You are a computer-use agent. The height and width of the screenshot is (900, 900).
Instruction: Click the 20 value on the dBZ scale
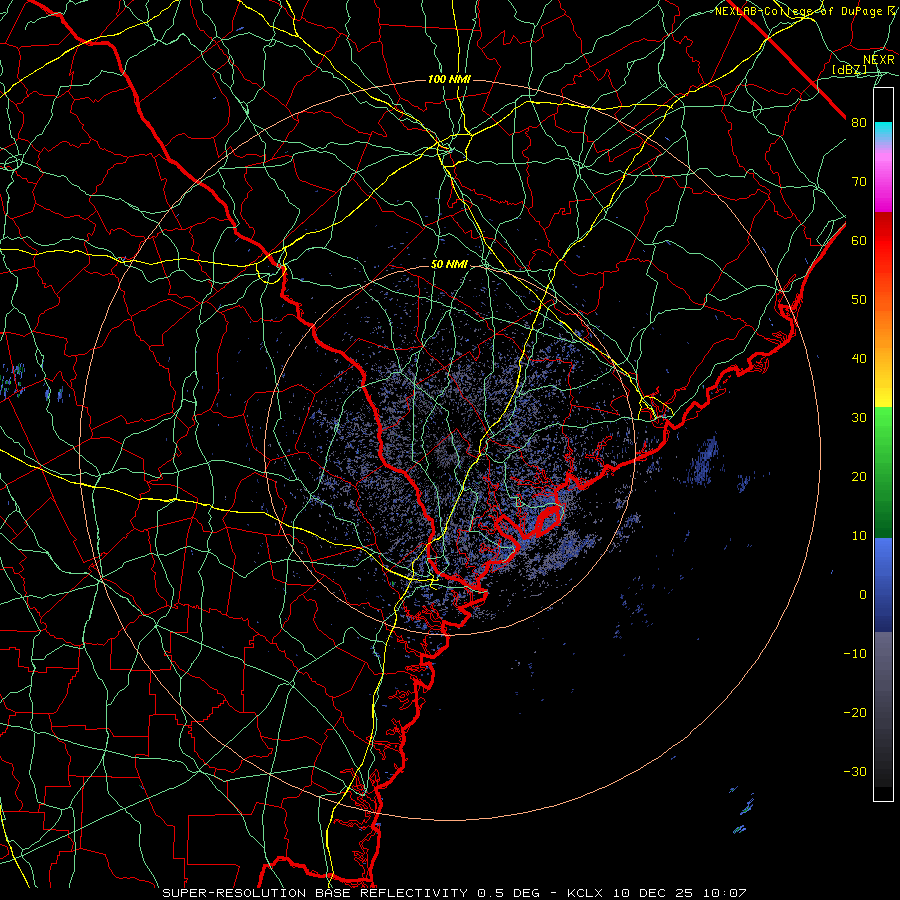(x=859, y=476)
